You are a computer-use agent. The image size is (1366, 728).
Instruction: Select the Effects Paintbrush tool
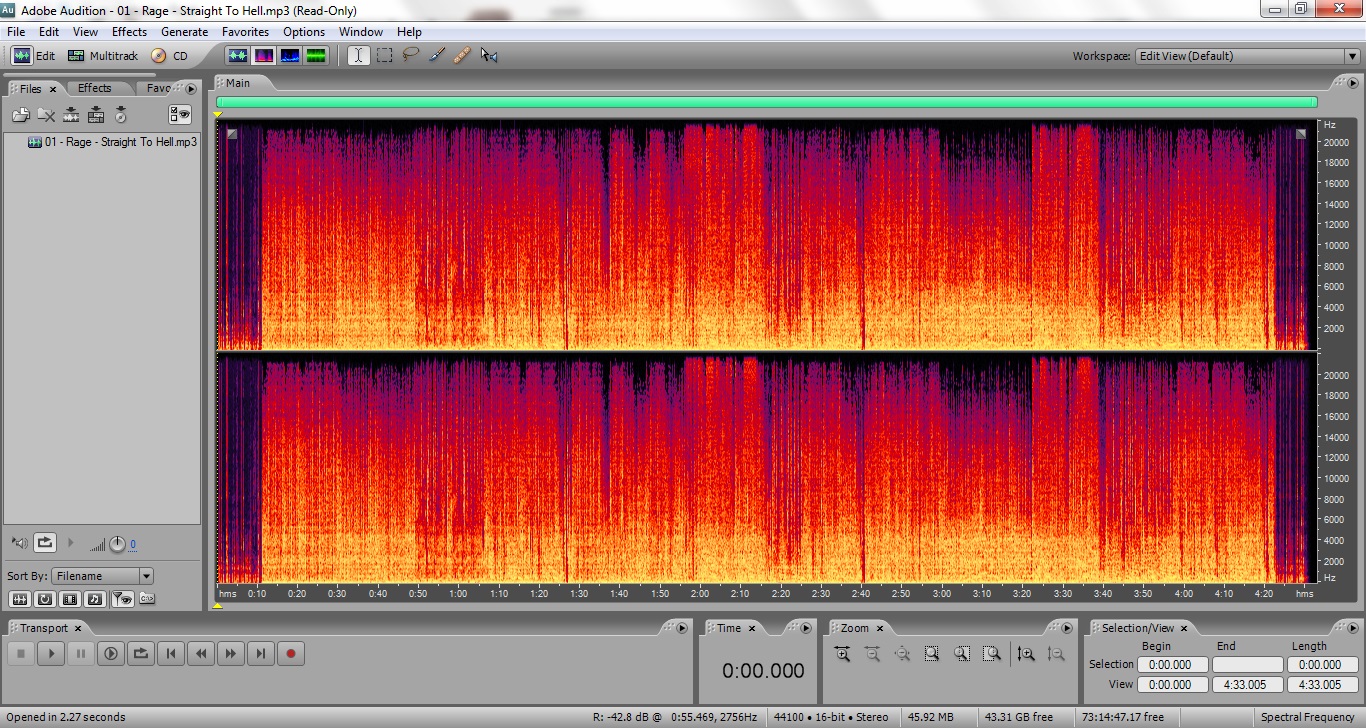pyautogui.click(x=436, y=56)
